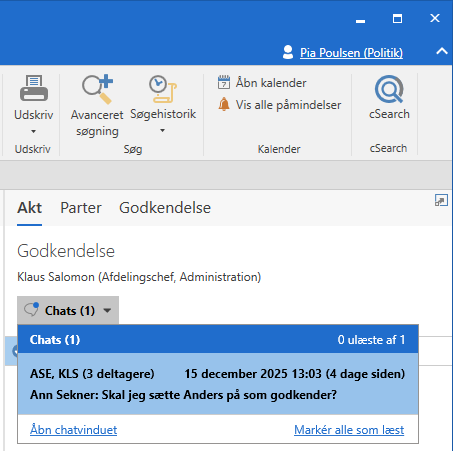This screenshot has width=453, height=451.
Task: Expand the Søgehistorik dropdown arrow
Action: (x=162, y=131)
